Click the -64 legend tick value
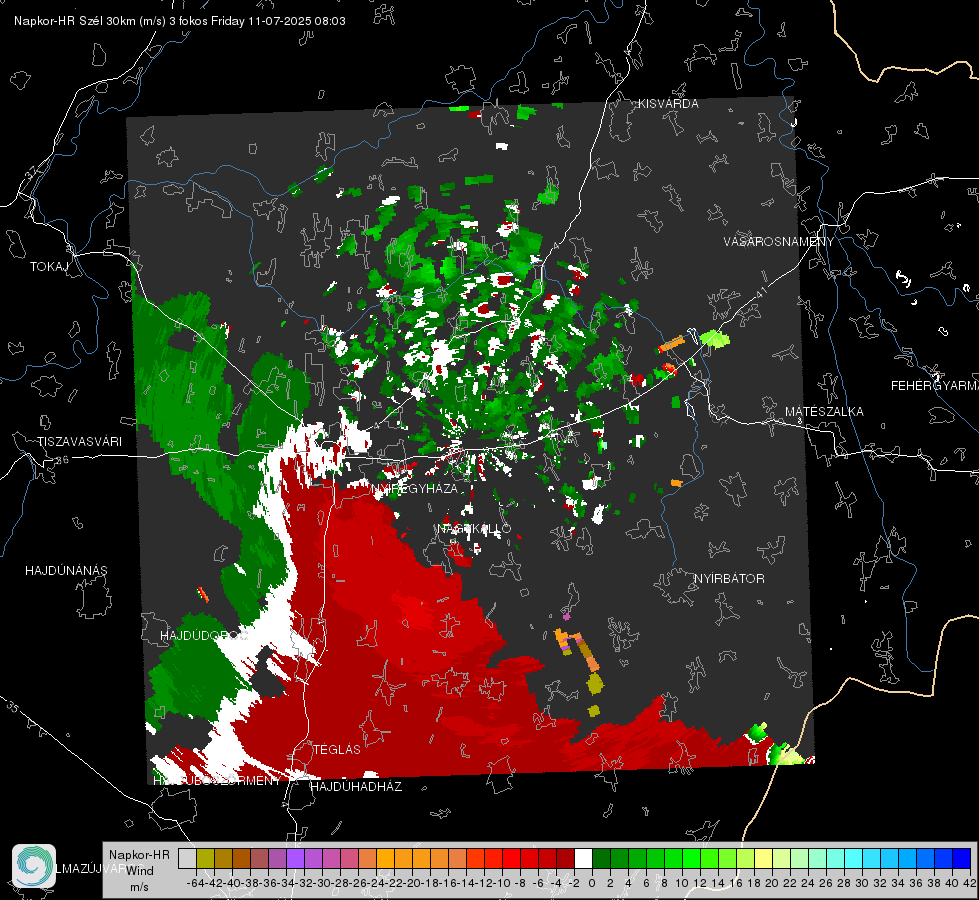 click(195, 883)
